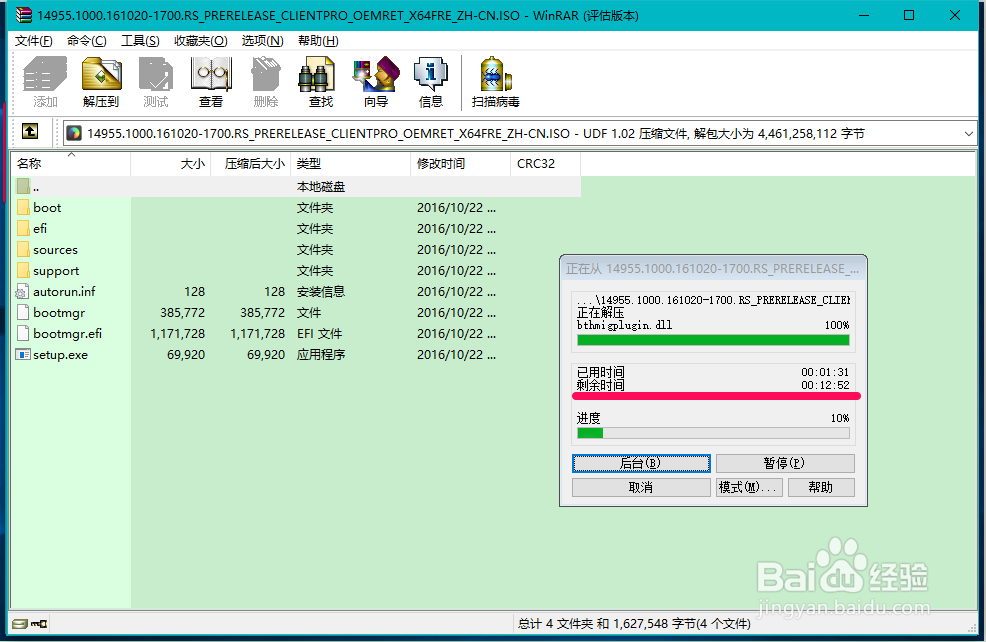Screen dimensions: 986x642
Task: Open the Tools (工具) menu
Action: (x=140, y=41)
